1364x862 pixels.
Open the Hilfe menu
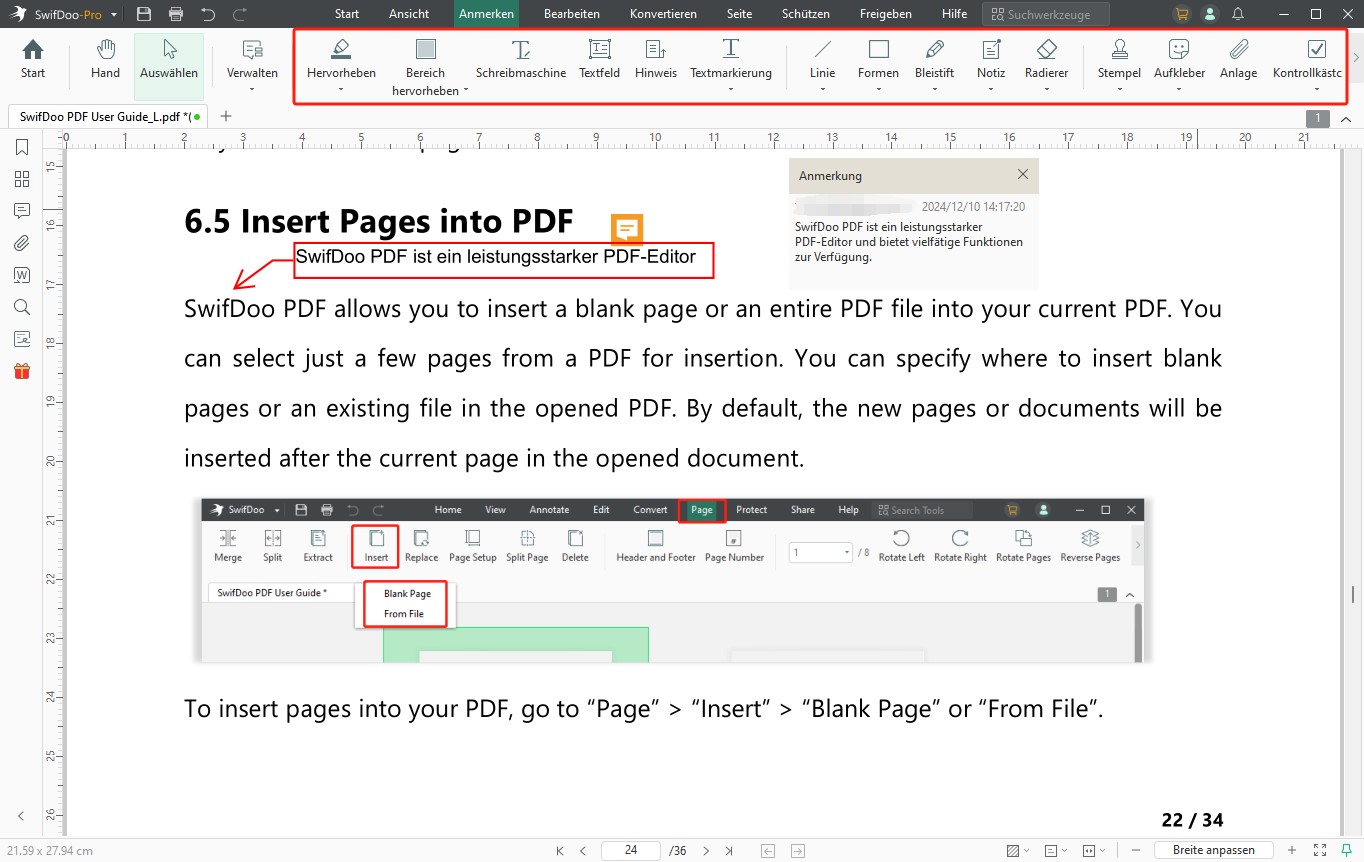[x=954, y=14]
